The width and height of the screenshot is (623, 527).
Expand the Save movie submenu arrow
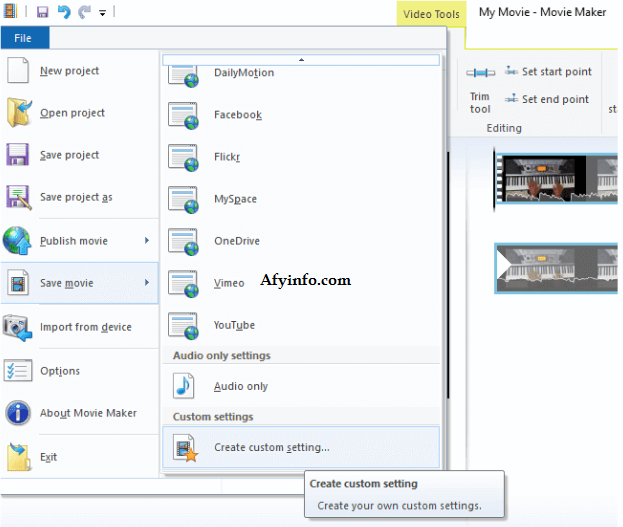pos(147,283)
